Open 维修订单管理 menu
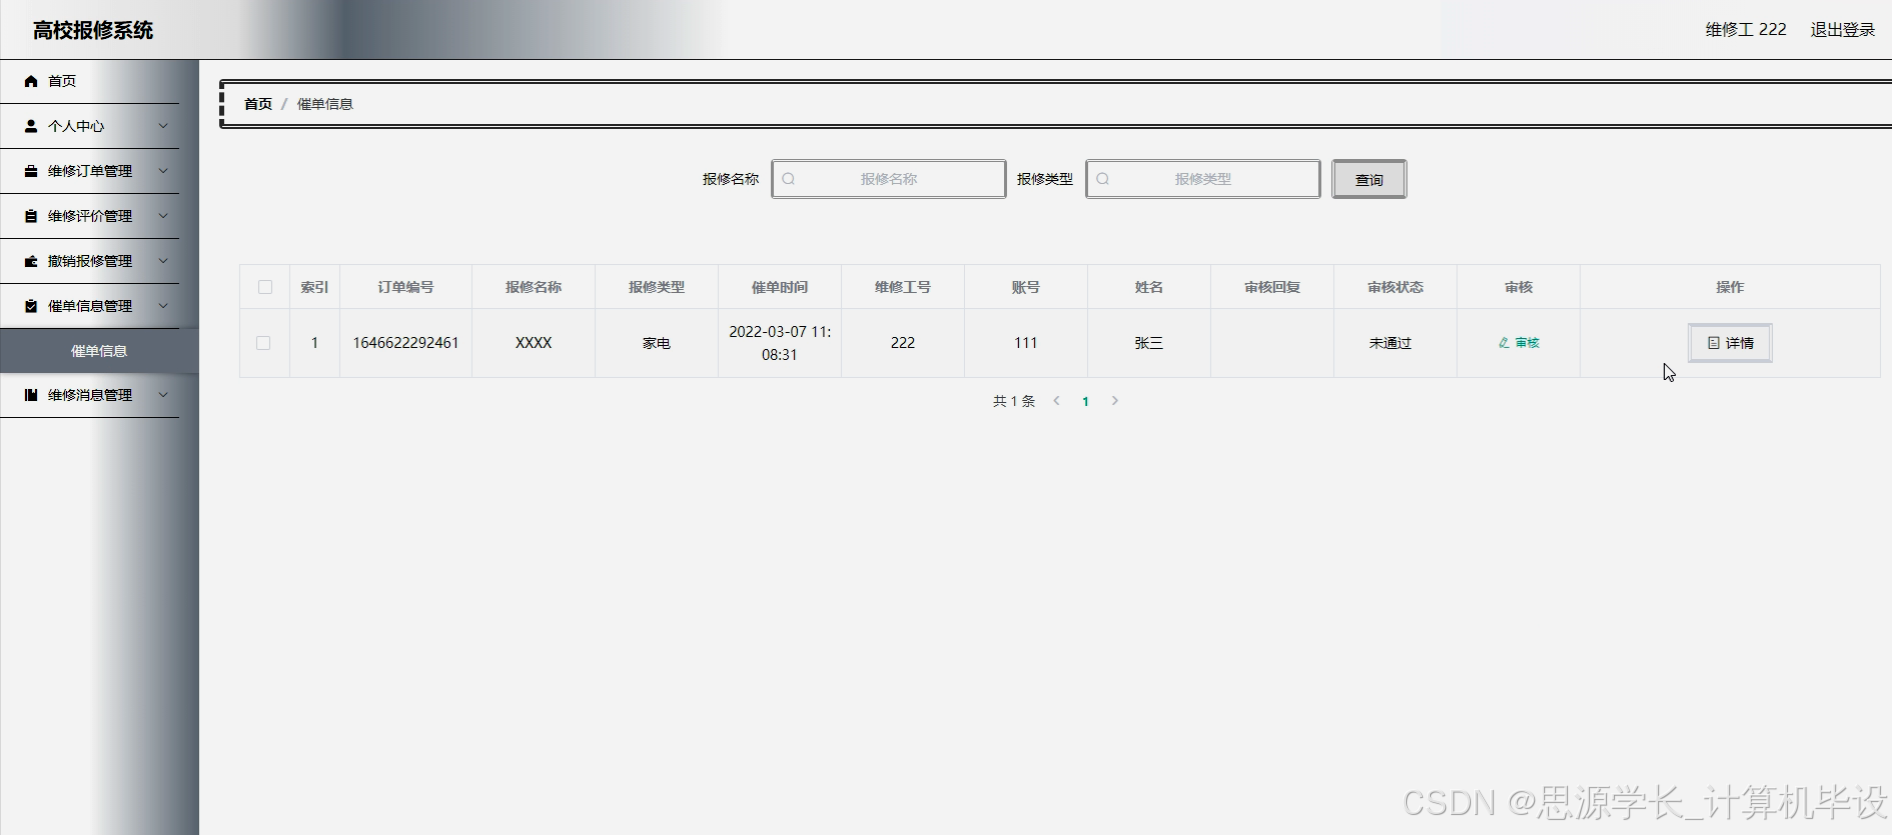Screen dimensions: 1892x835 pyautogui.click(x=90, y=171)
